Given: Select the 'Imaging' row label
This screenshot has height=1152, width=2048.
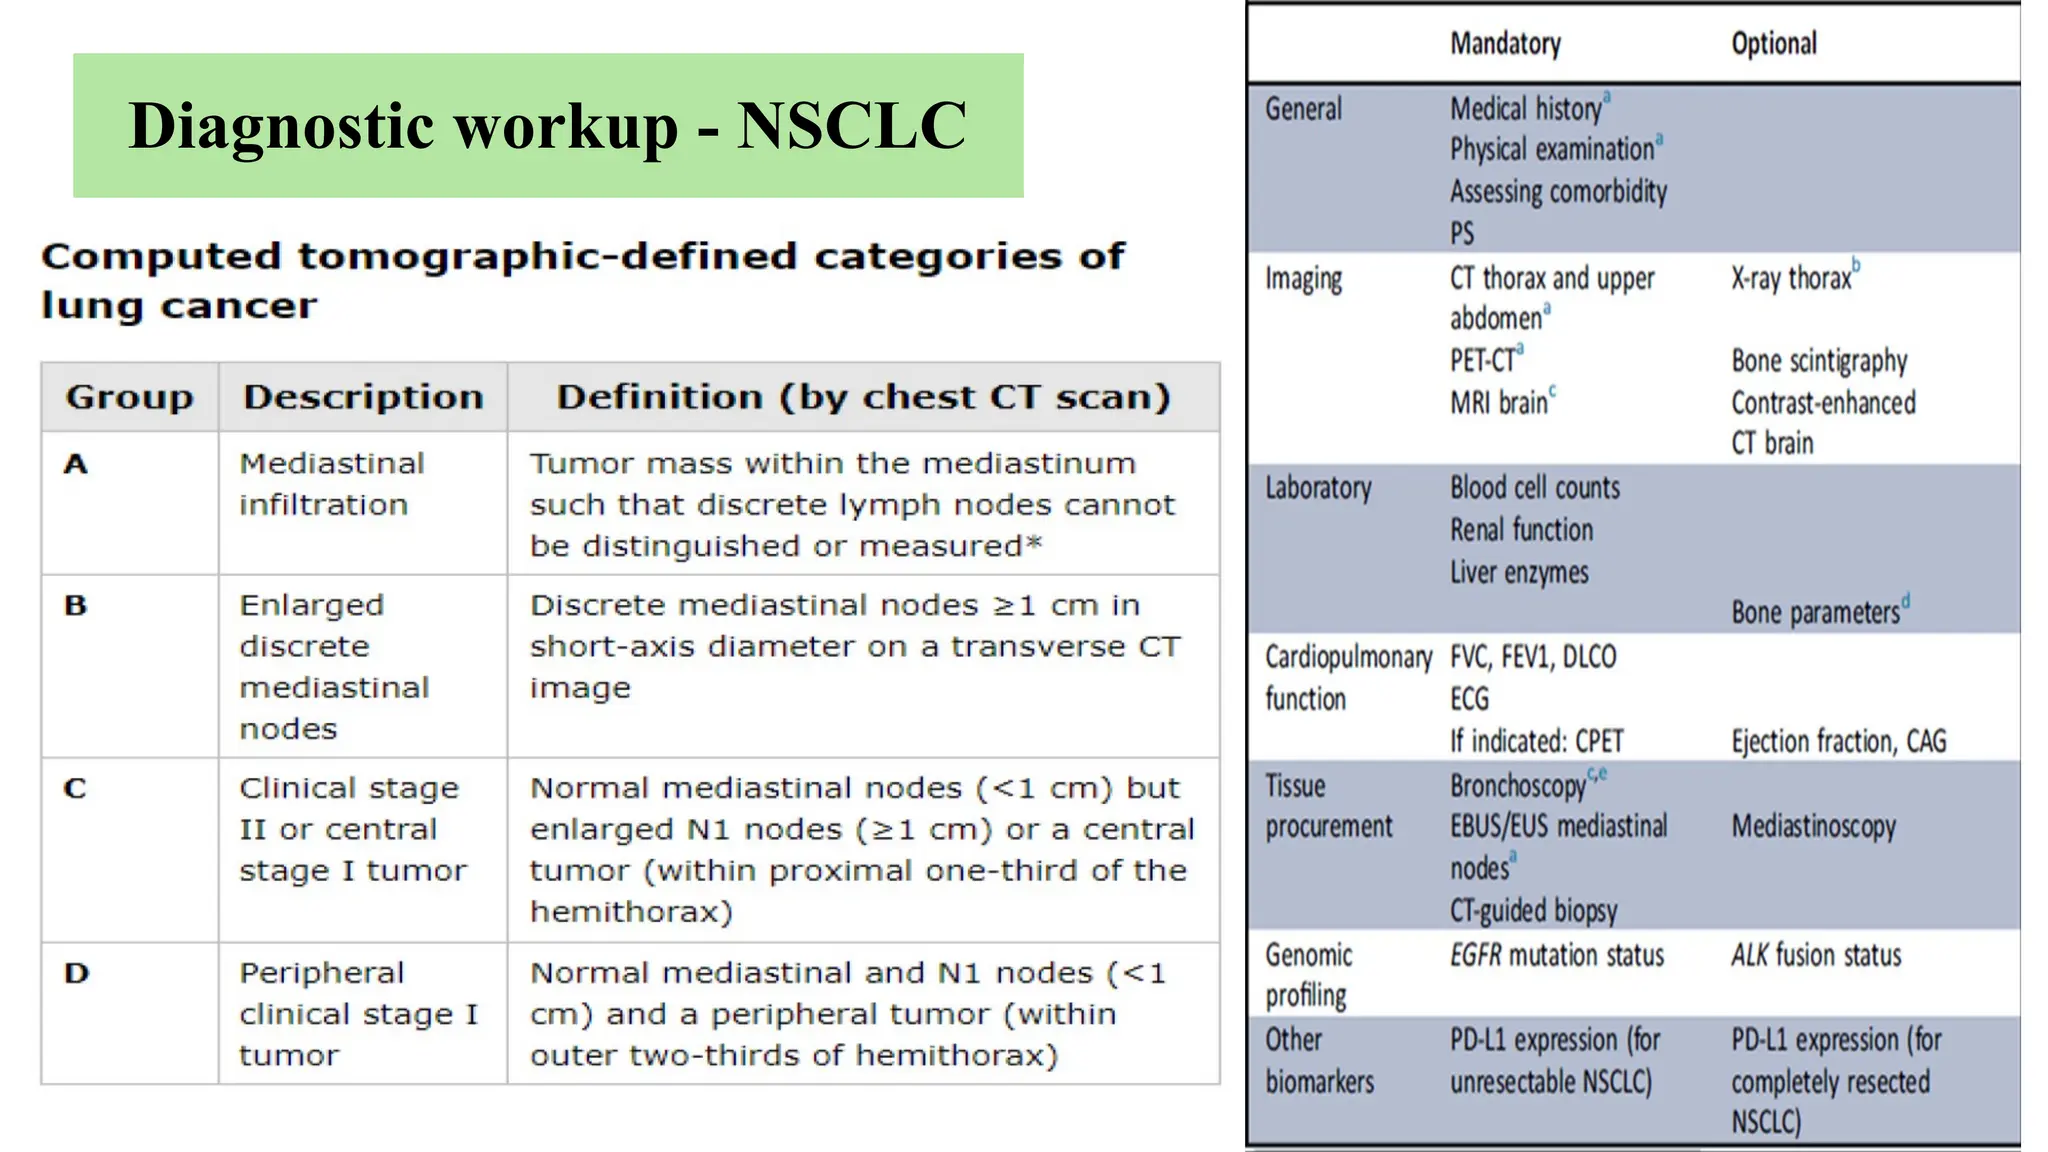Looking at the screenshot, I should click(1303, 279).
